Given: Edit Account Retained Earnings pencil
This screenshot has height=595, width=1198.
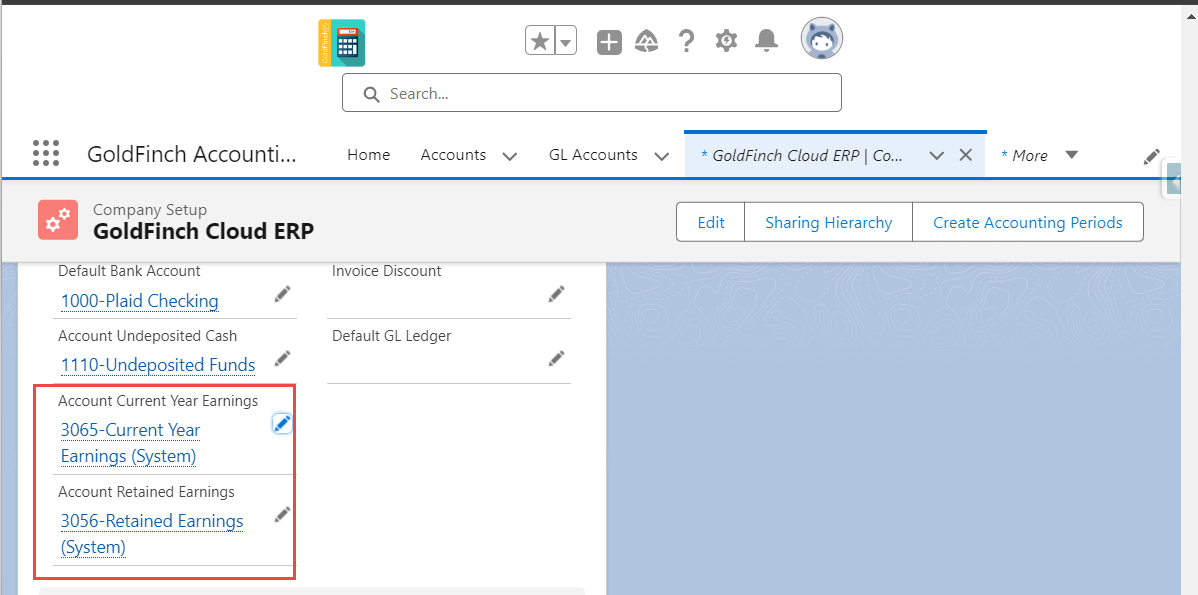Looking at the screenshot, I should [x=283, y=515].
